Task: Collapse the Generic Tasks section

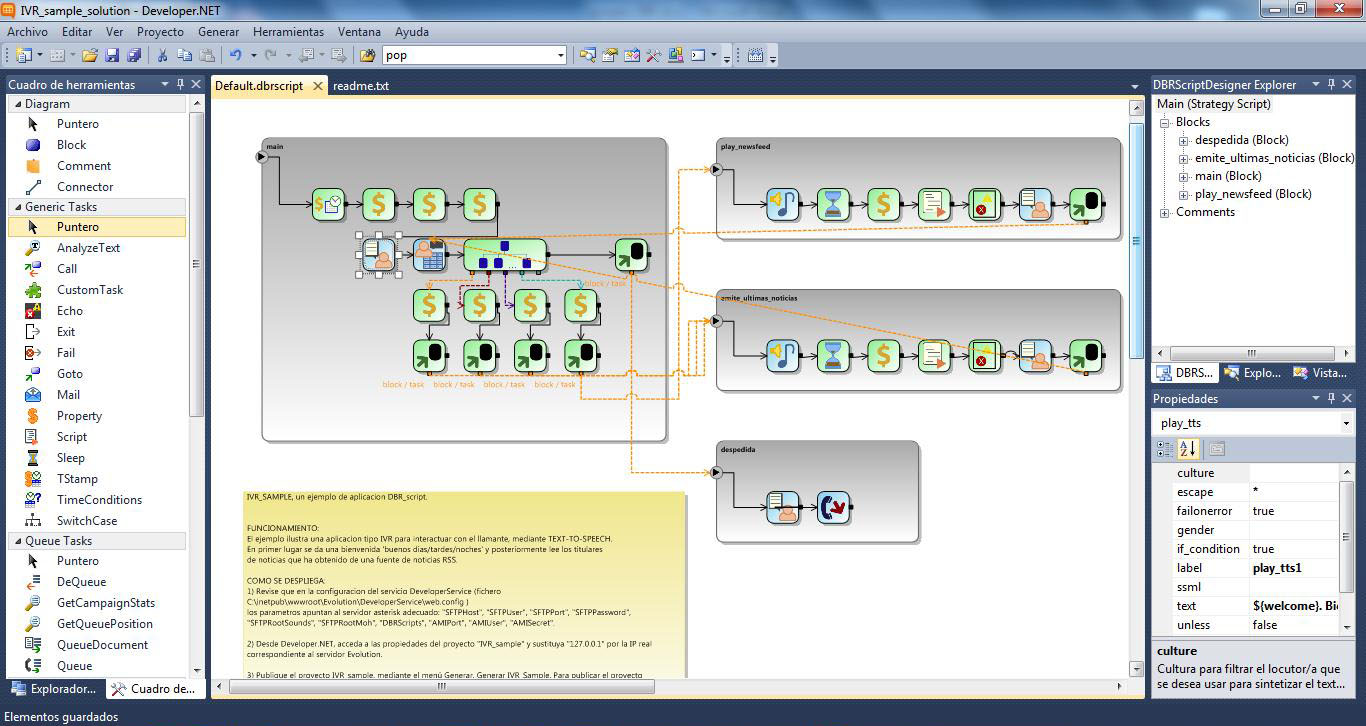Action: click(x=17, y=207)
